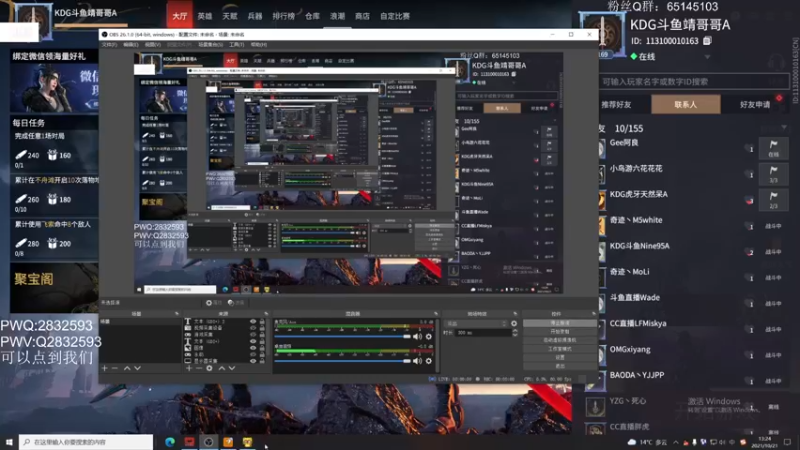Switch to the 英雄 game tab
The image size is (800, 450).
click(x=205, y=16)
